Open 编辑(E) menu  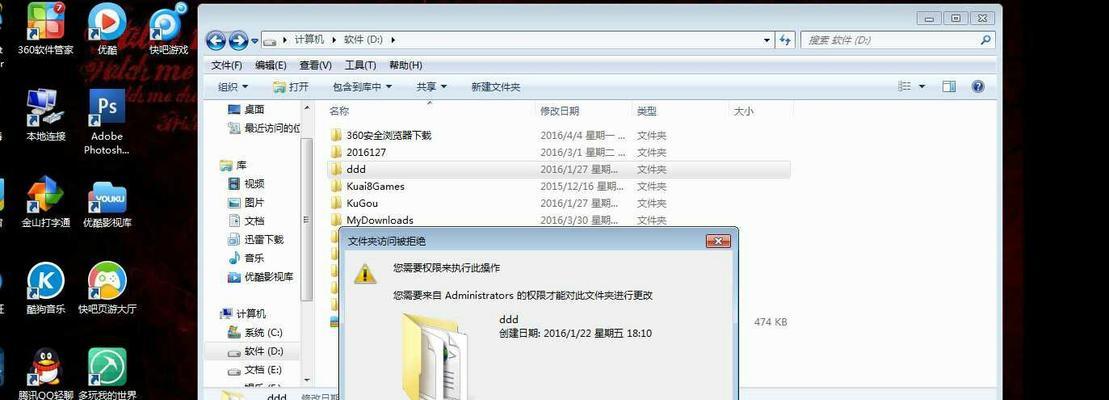(x=271, y=65)
